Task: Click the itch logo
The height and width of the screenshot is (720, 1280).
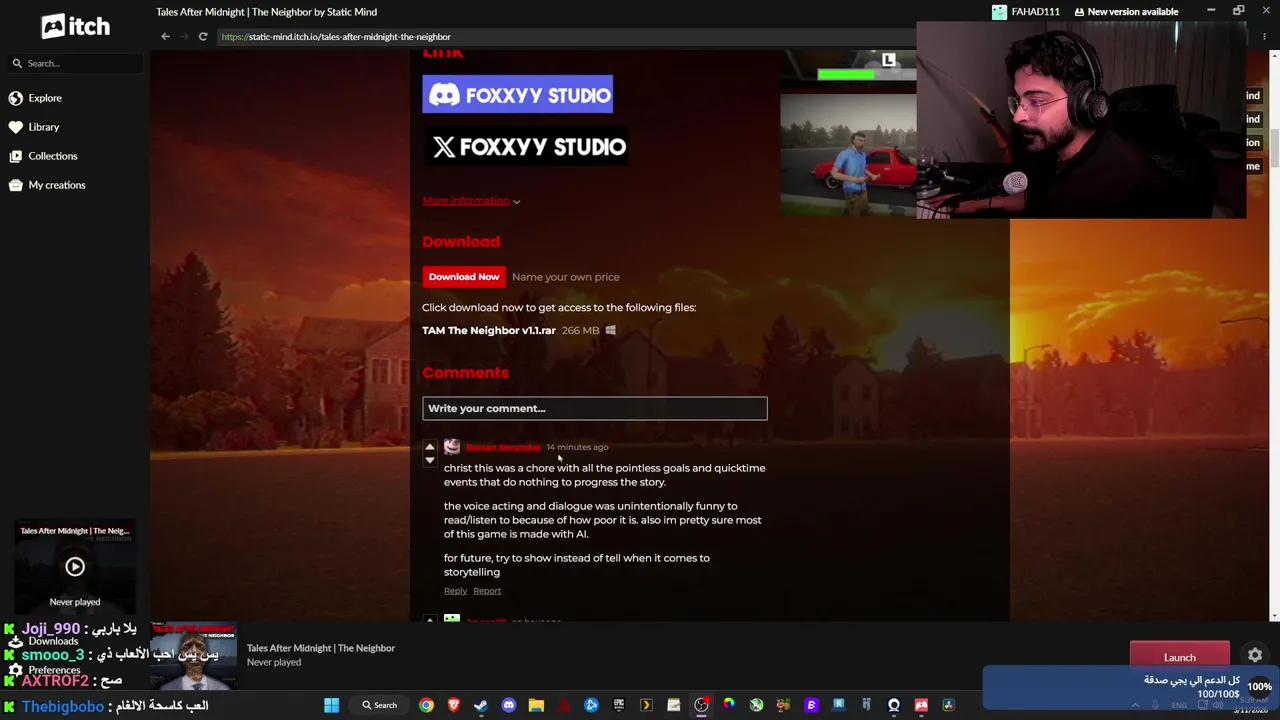Action: click(x=75, y=26)
